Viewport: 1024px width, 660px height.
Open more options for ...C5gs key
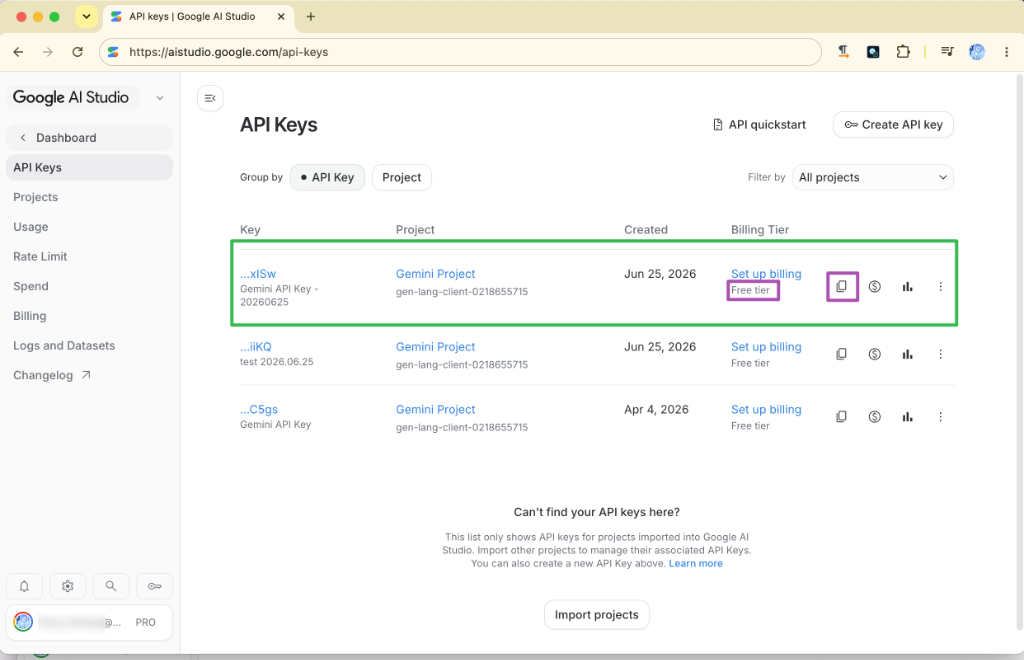click(940, 416)
